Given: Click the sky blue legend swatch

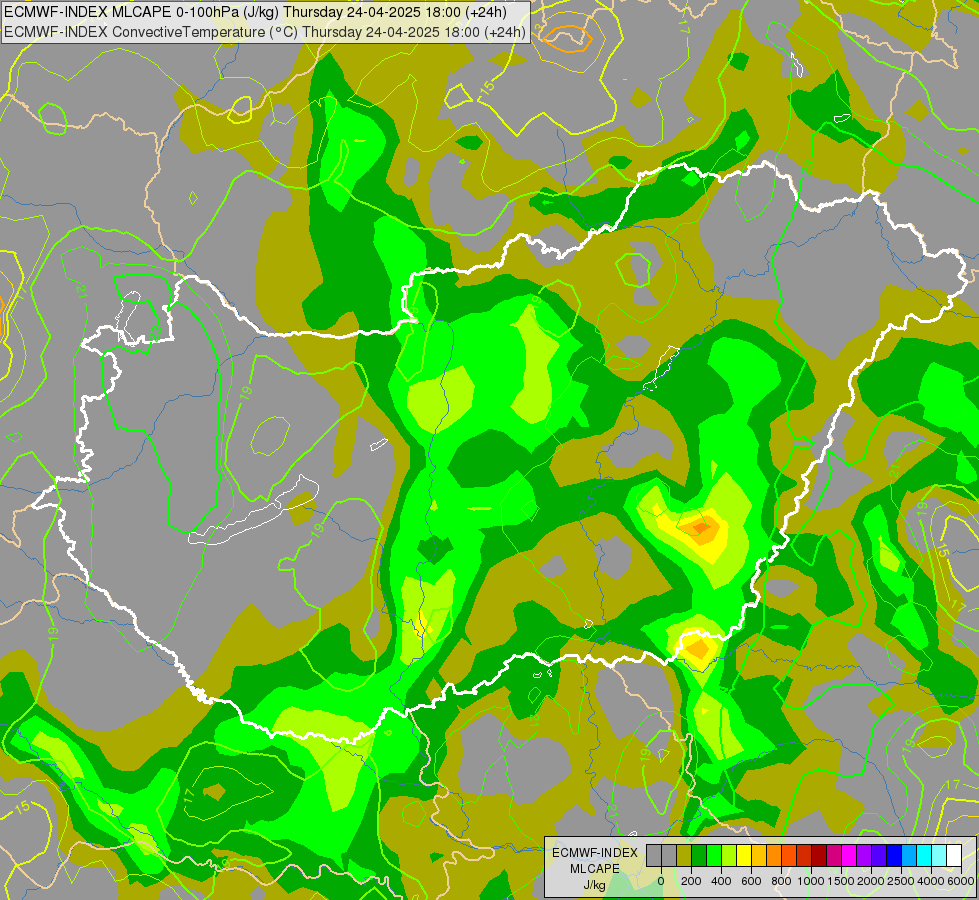Looking at the screenshot, I should [x=910, y=856].
